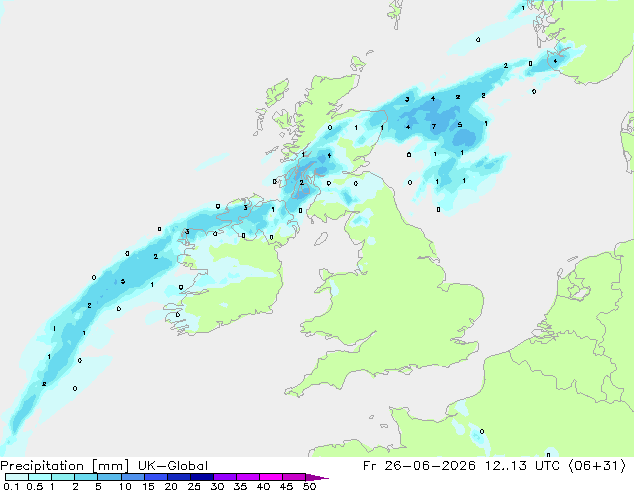
Task: Click the date 'Fr 26-06-2026' text
Action: pos(419,466)
